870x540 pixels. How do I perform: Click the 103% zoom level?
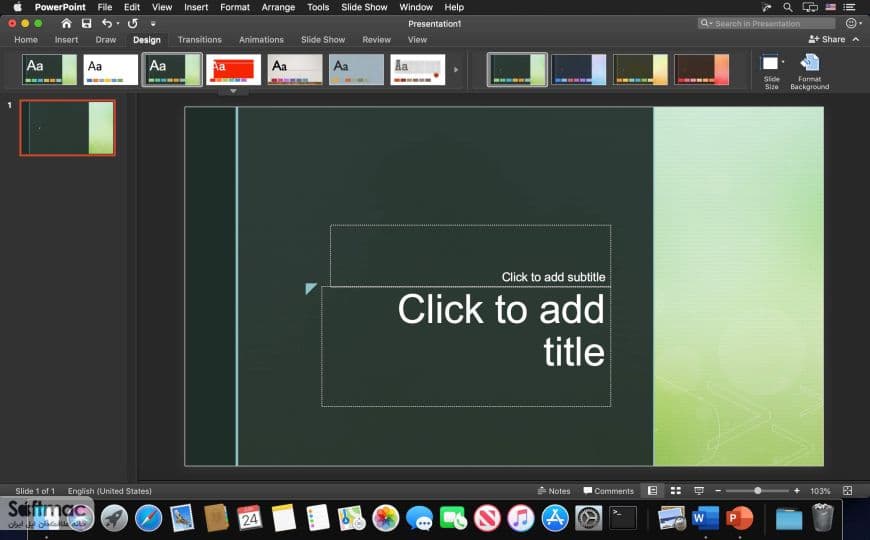[x=820, y=491]
